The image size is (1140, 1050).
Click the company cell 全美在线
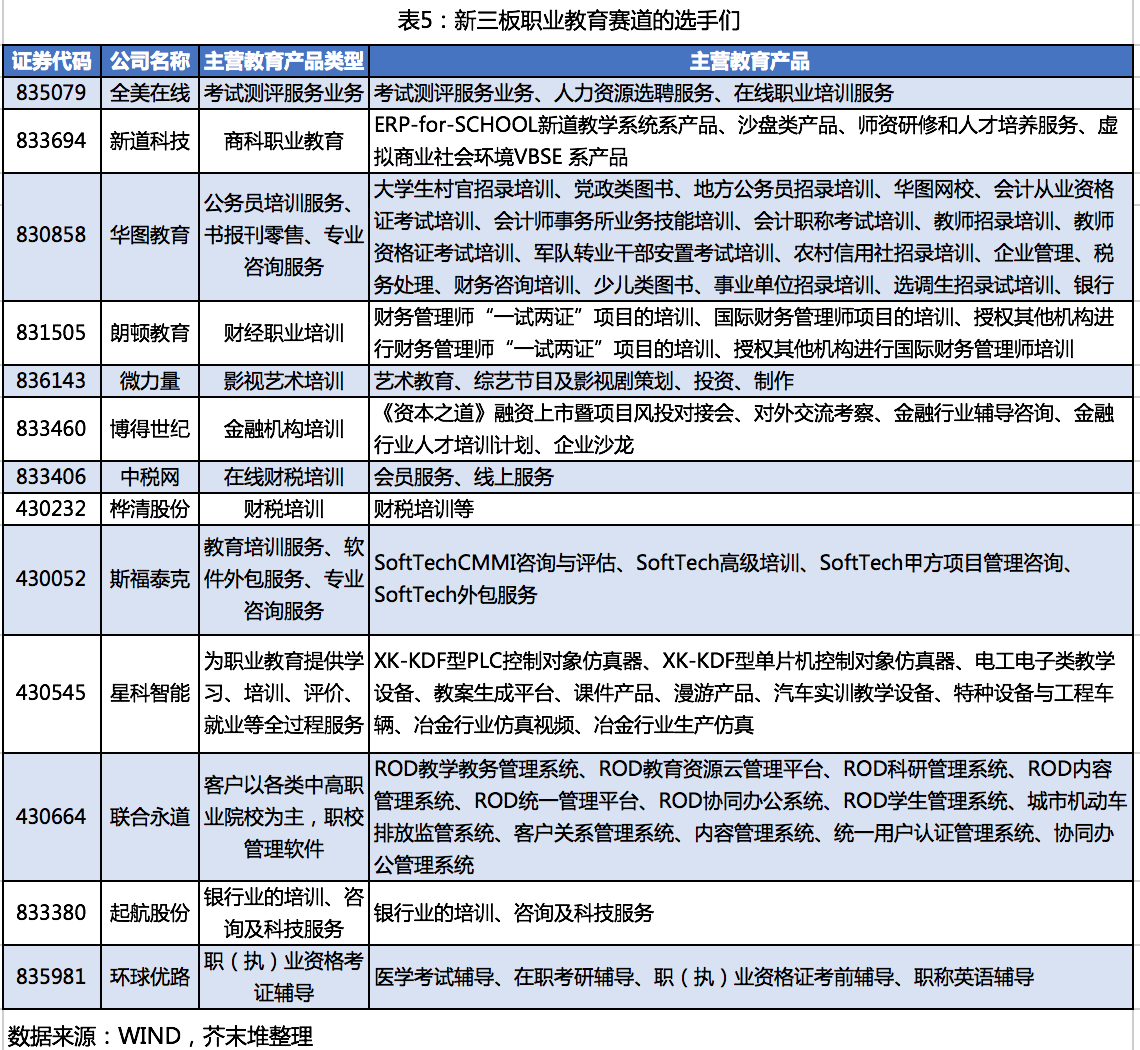150,93
